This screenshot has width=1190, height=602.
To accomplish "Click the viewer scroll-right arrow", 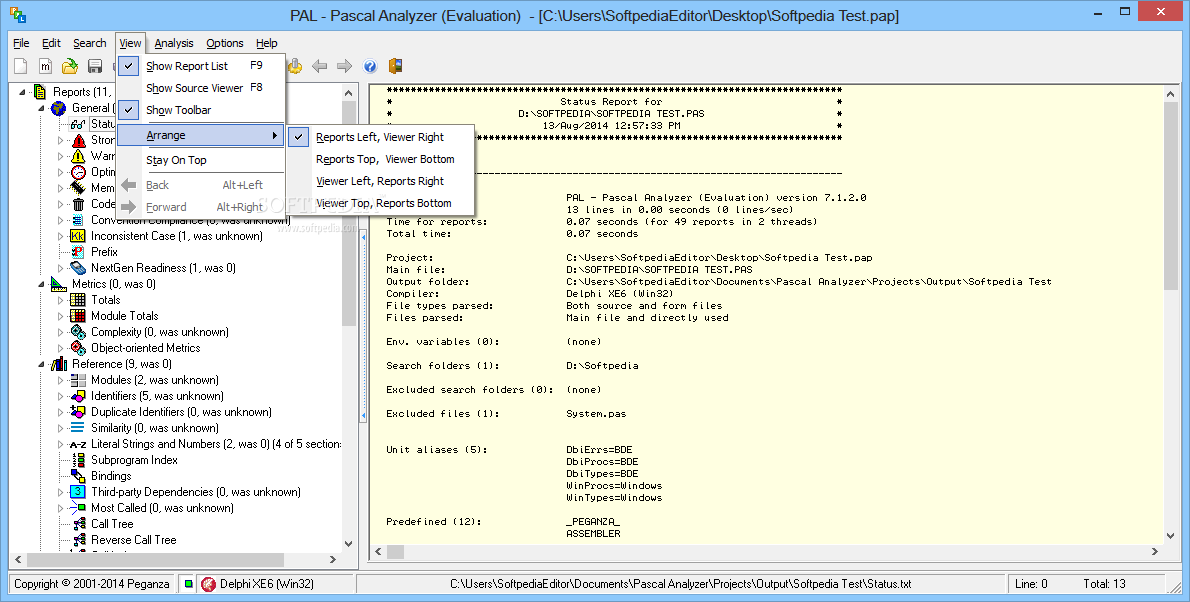I will [x=1155, y=551].
